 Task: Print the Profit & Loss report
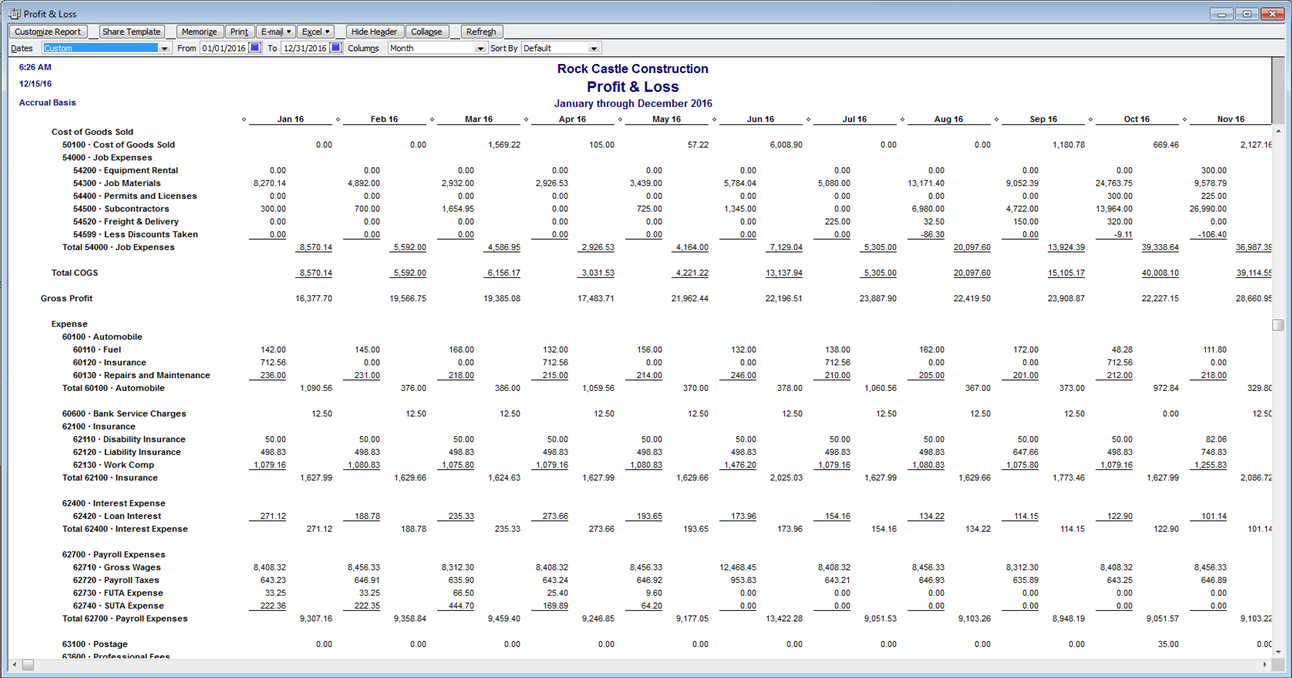click(x=239, y=32)
